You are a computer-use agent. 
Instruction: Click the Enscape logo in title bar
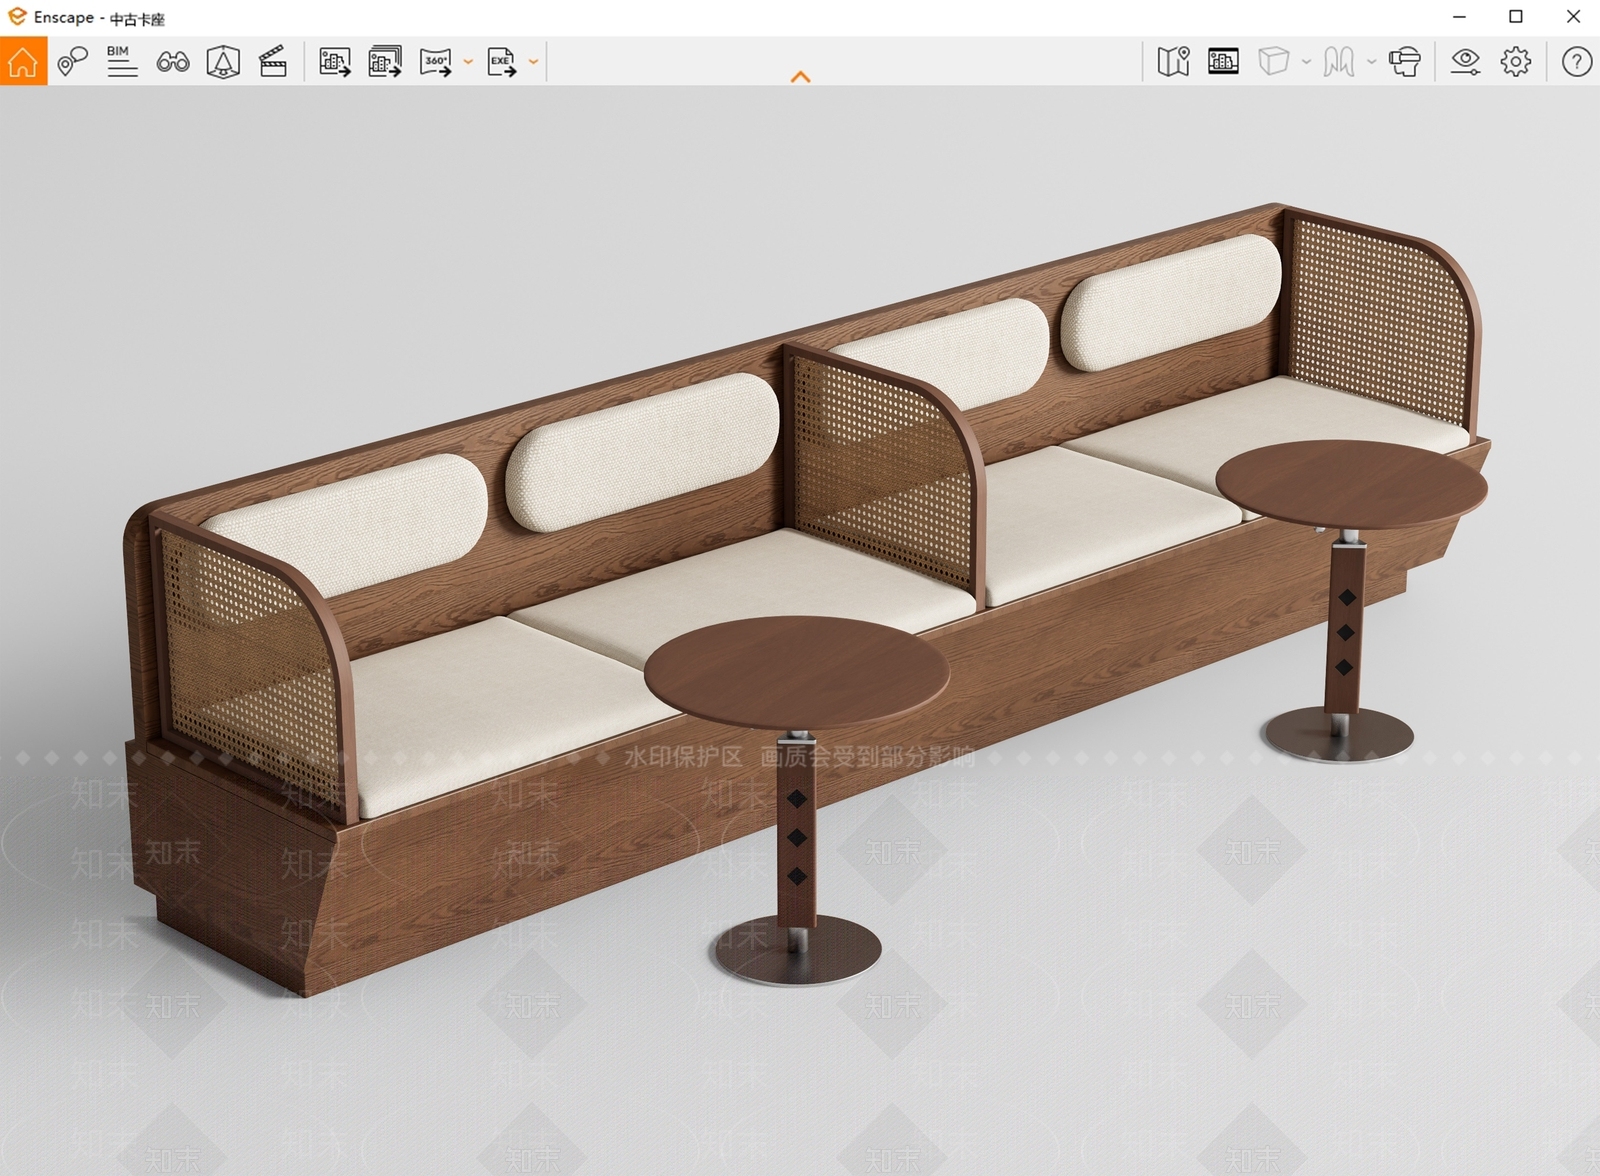click(x=17, y=17)
